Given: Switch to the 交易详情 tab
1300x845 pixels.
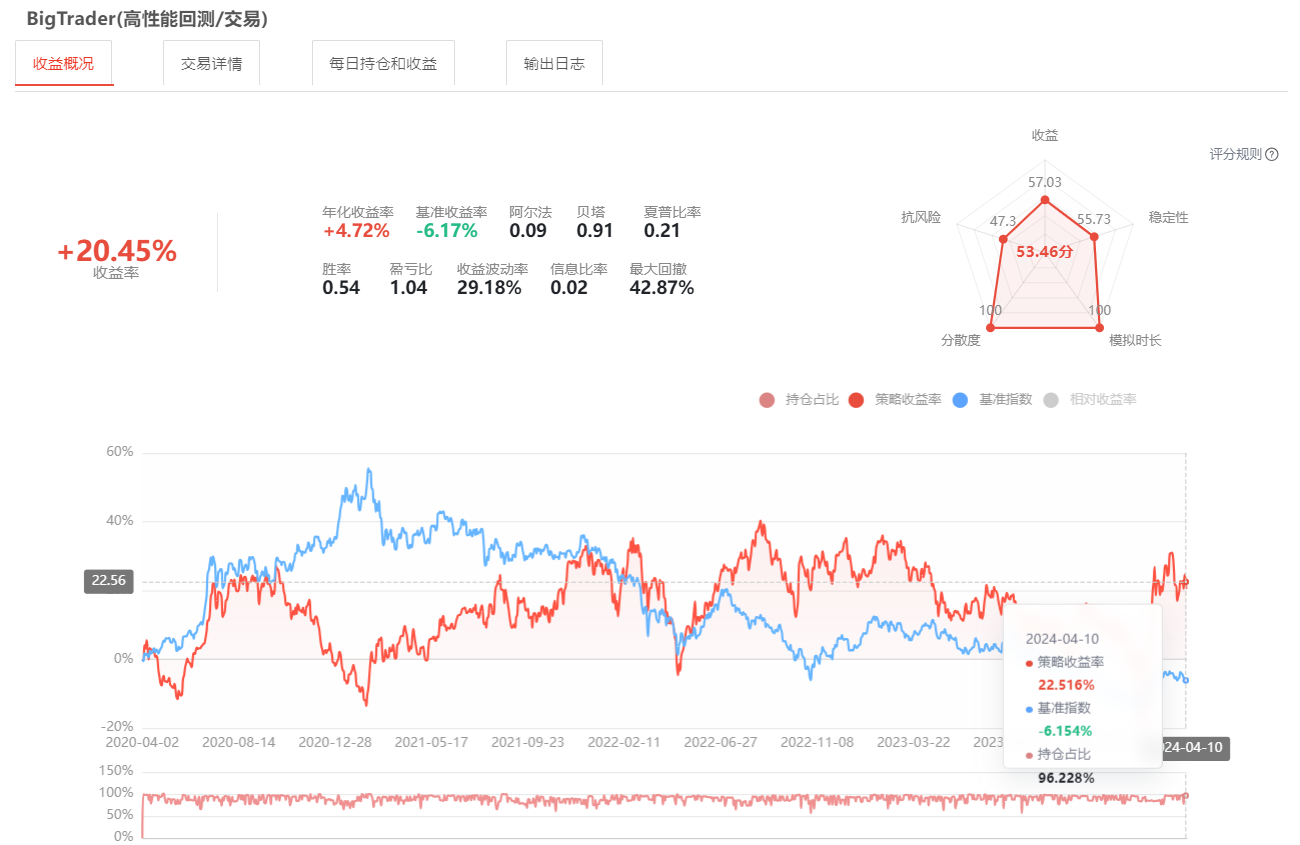Looking at the screenshot, I should pyautogui.click(x=211, y=63).
